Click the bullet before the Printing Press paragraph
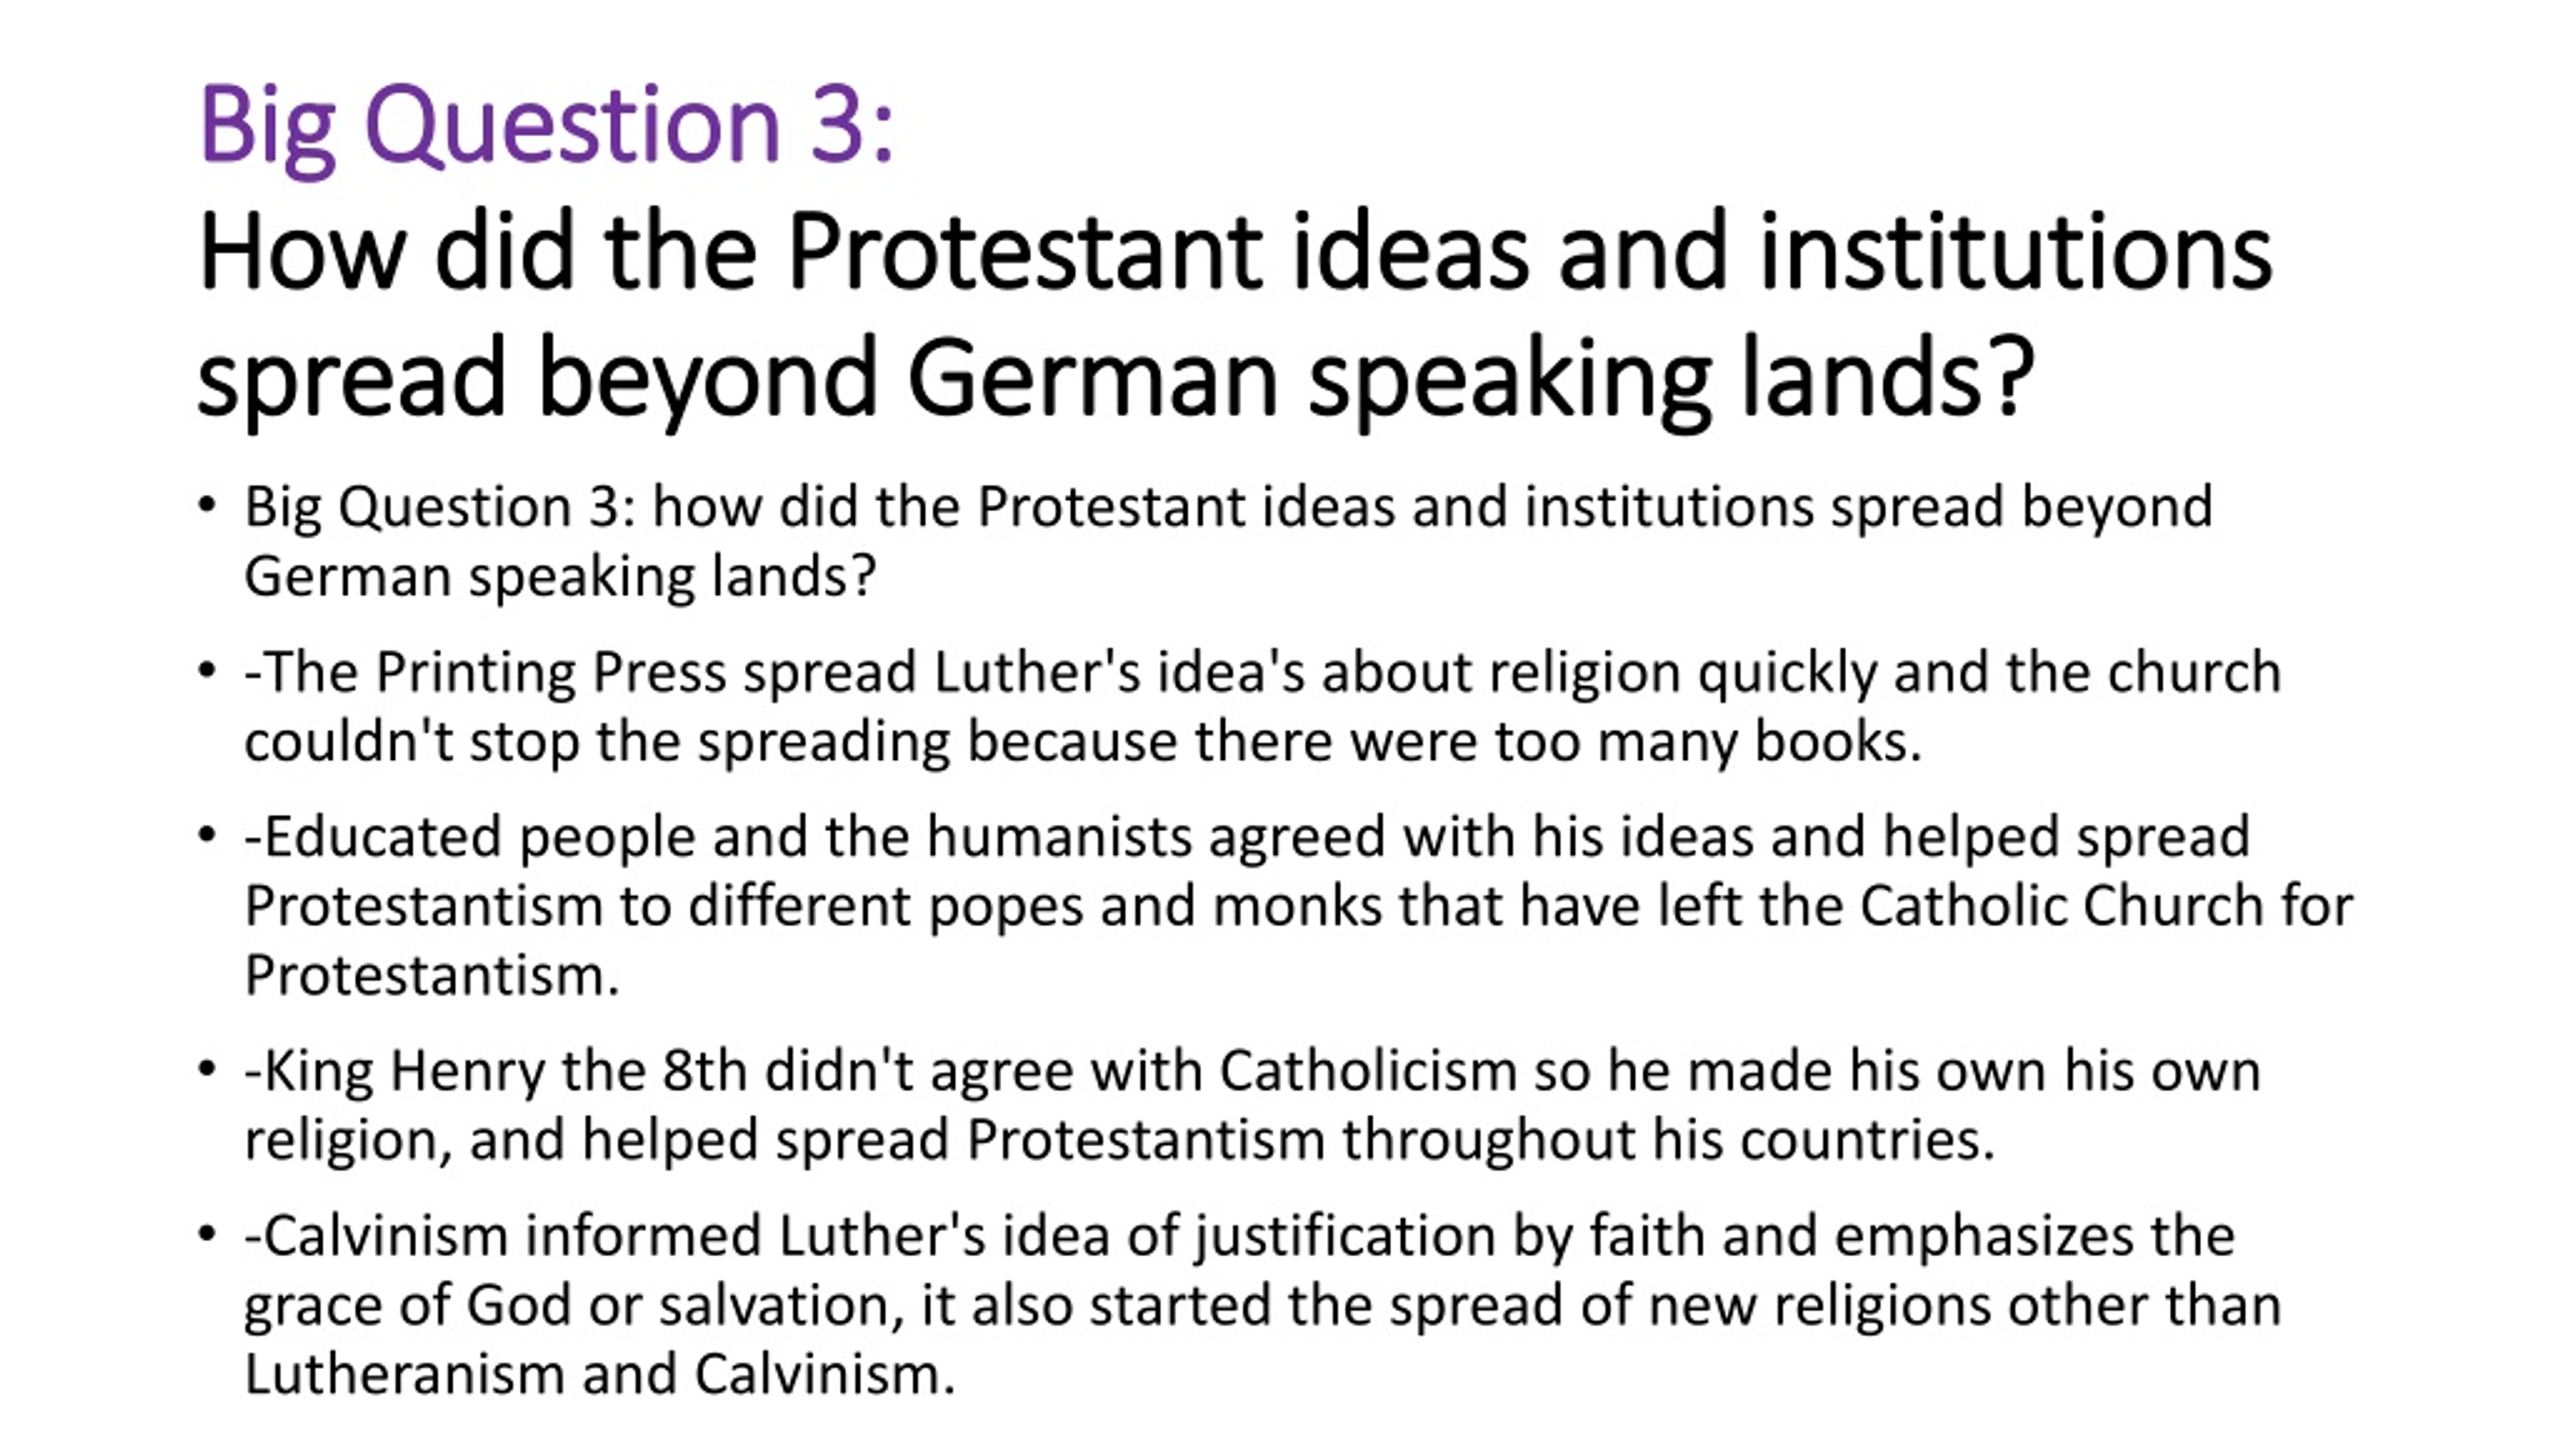This screenshot has width=2560, height=1440. point(207,671)
